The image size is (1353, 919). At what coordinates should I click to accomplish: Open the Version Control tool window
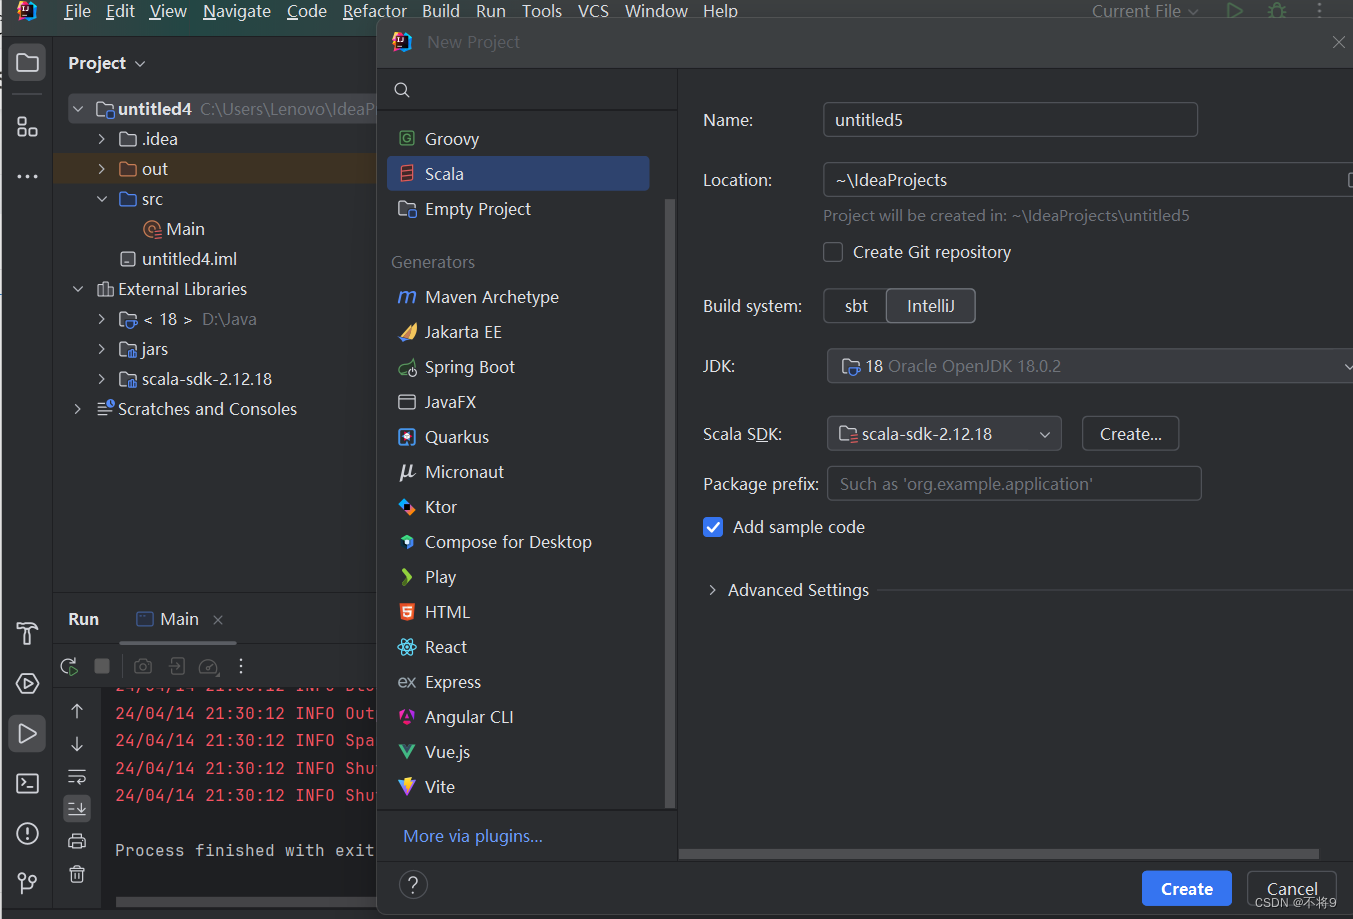[27, 882]
